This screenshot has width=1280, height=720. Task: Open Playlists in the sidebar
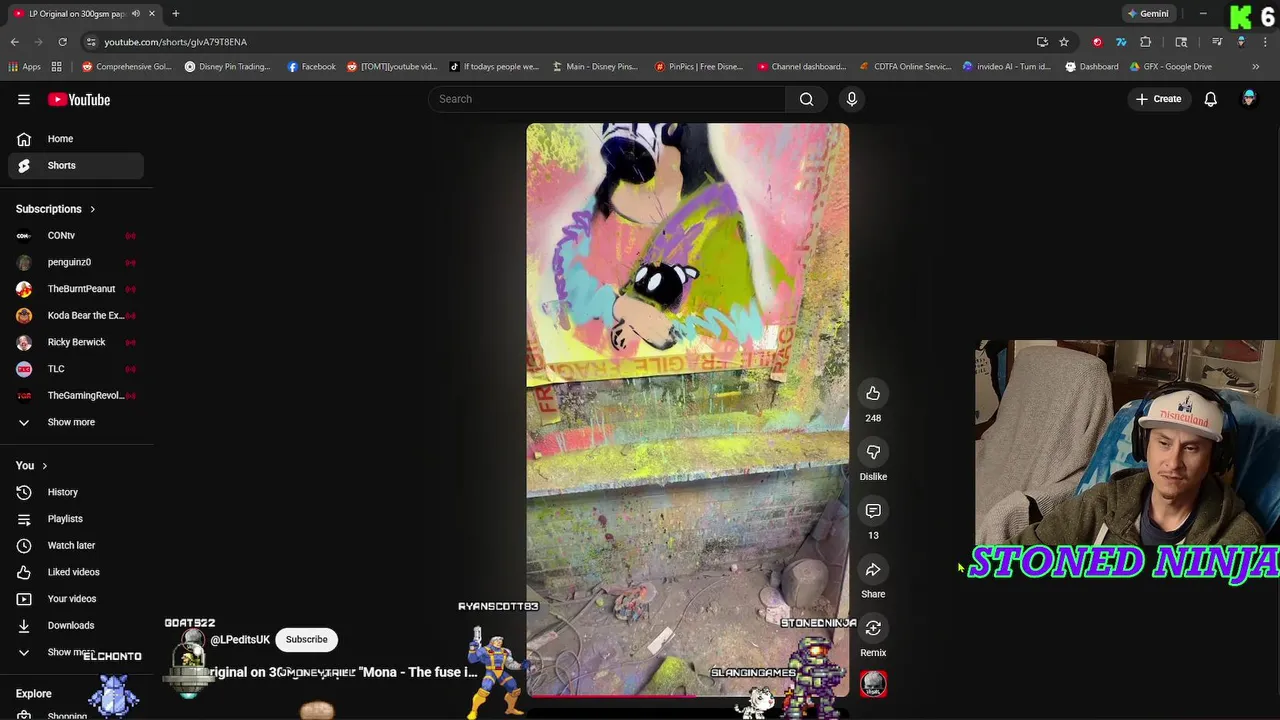76,519
